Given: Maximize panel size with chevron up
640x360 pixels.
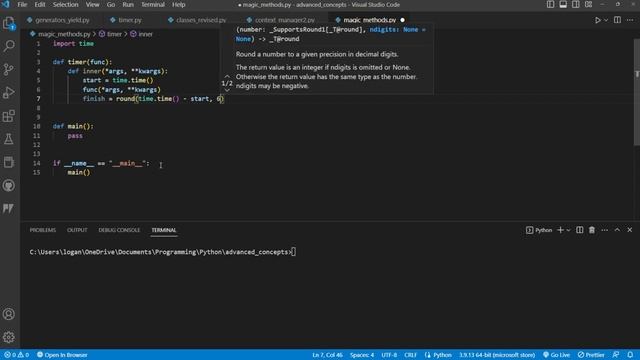Looking at the screenshot, I should (617, 230).
